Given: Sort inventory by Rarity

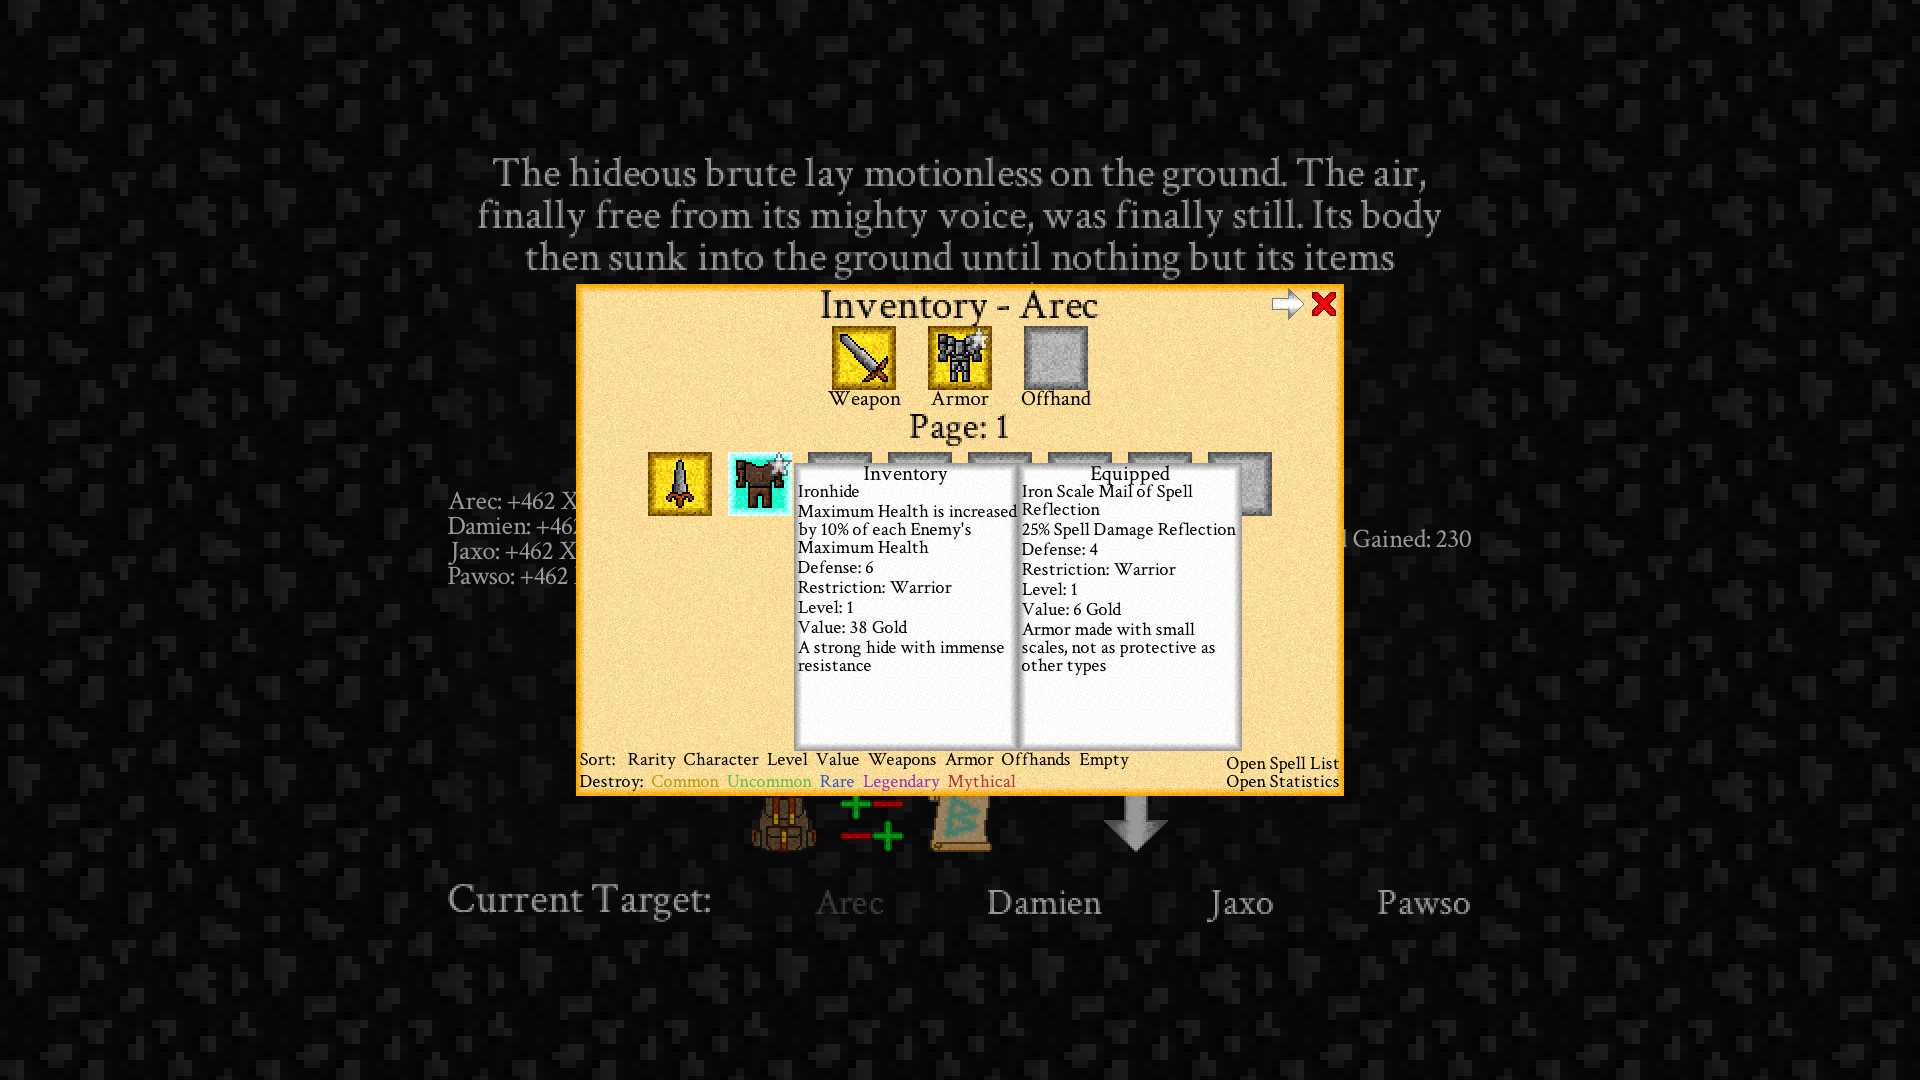Looking at the screenshot, I should 651,758.
